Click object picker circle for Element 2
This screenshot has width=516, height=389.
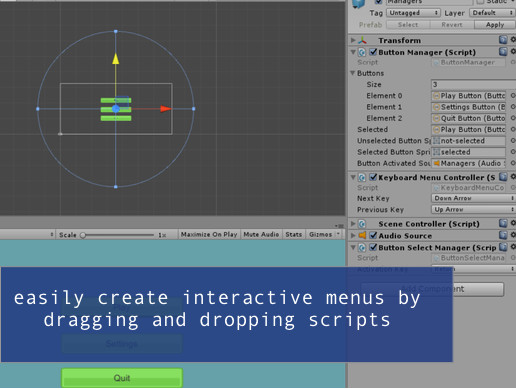513,118
